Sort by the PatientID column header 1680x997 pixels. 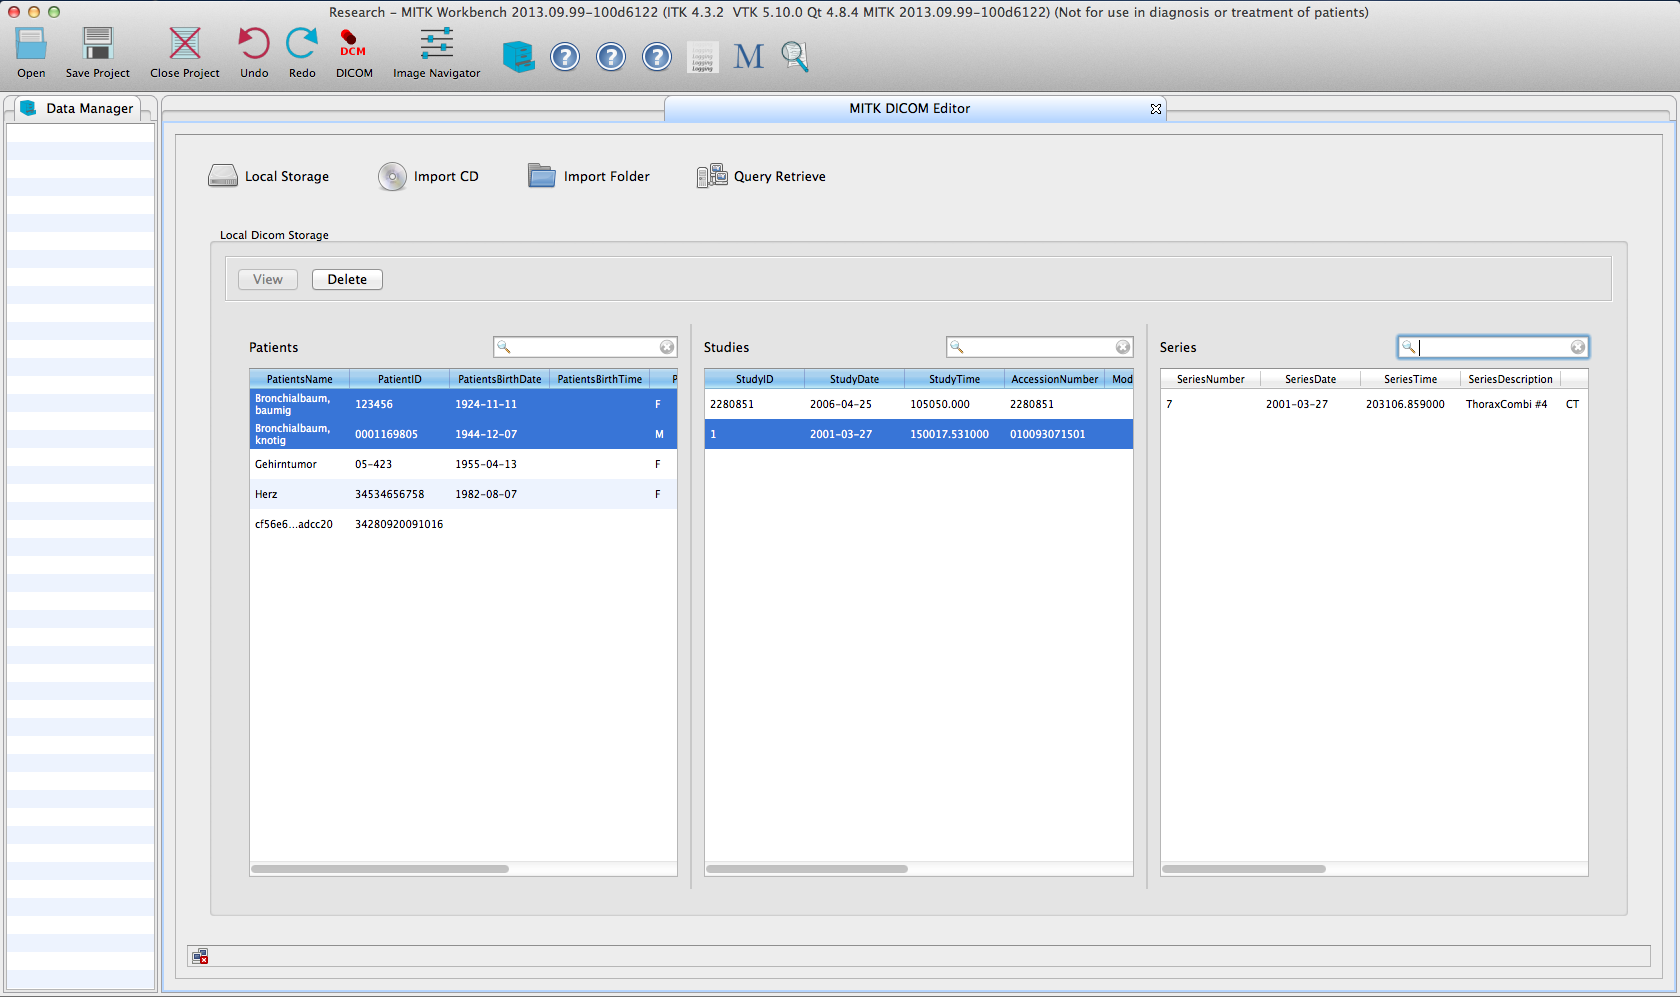pyautogui.click(x=400, y=379)
